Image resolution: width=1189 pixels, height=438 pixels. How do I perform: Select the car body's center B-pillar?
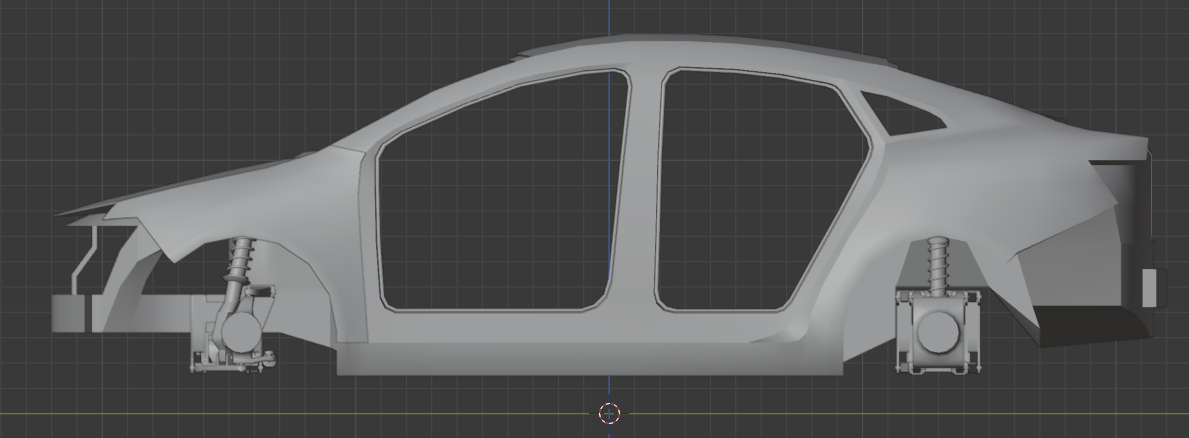click(641, 189)
